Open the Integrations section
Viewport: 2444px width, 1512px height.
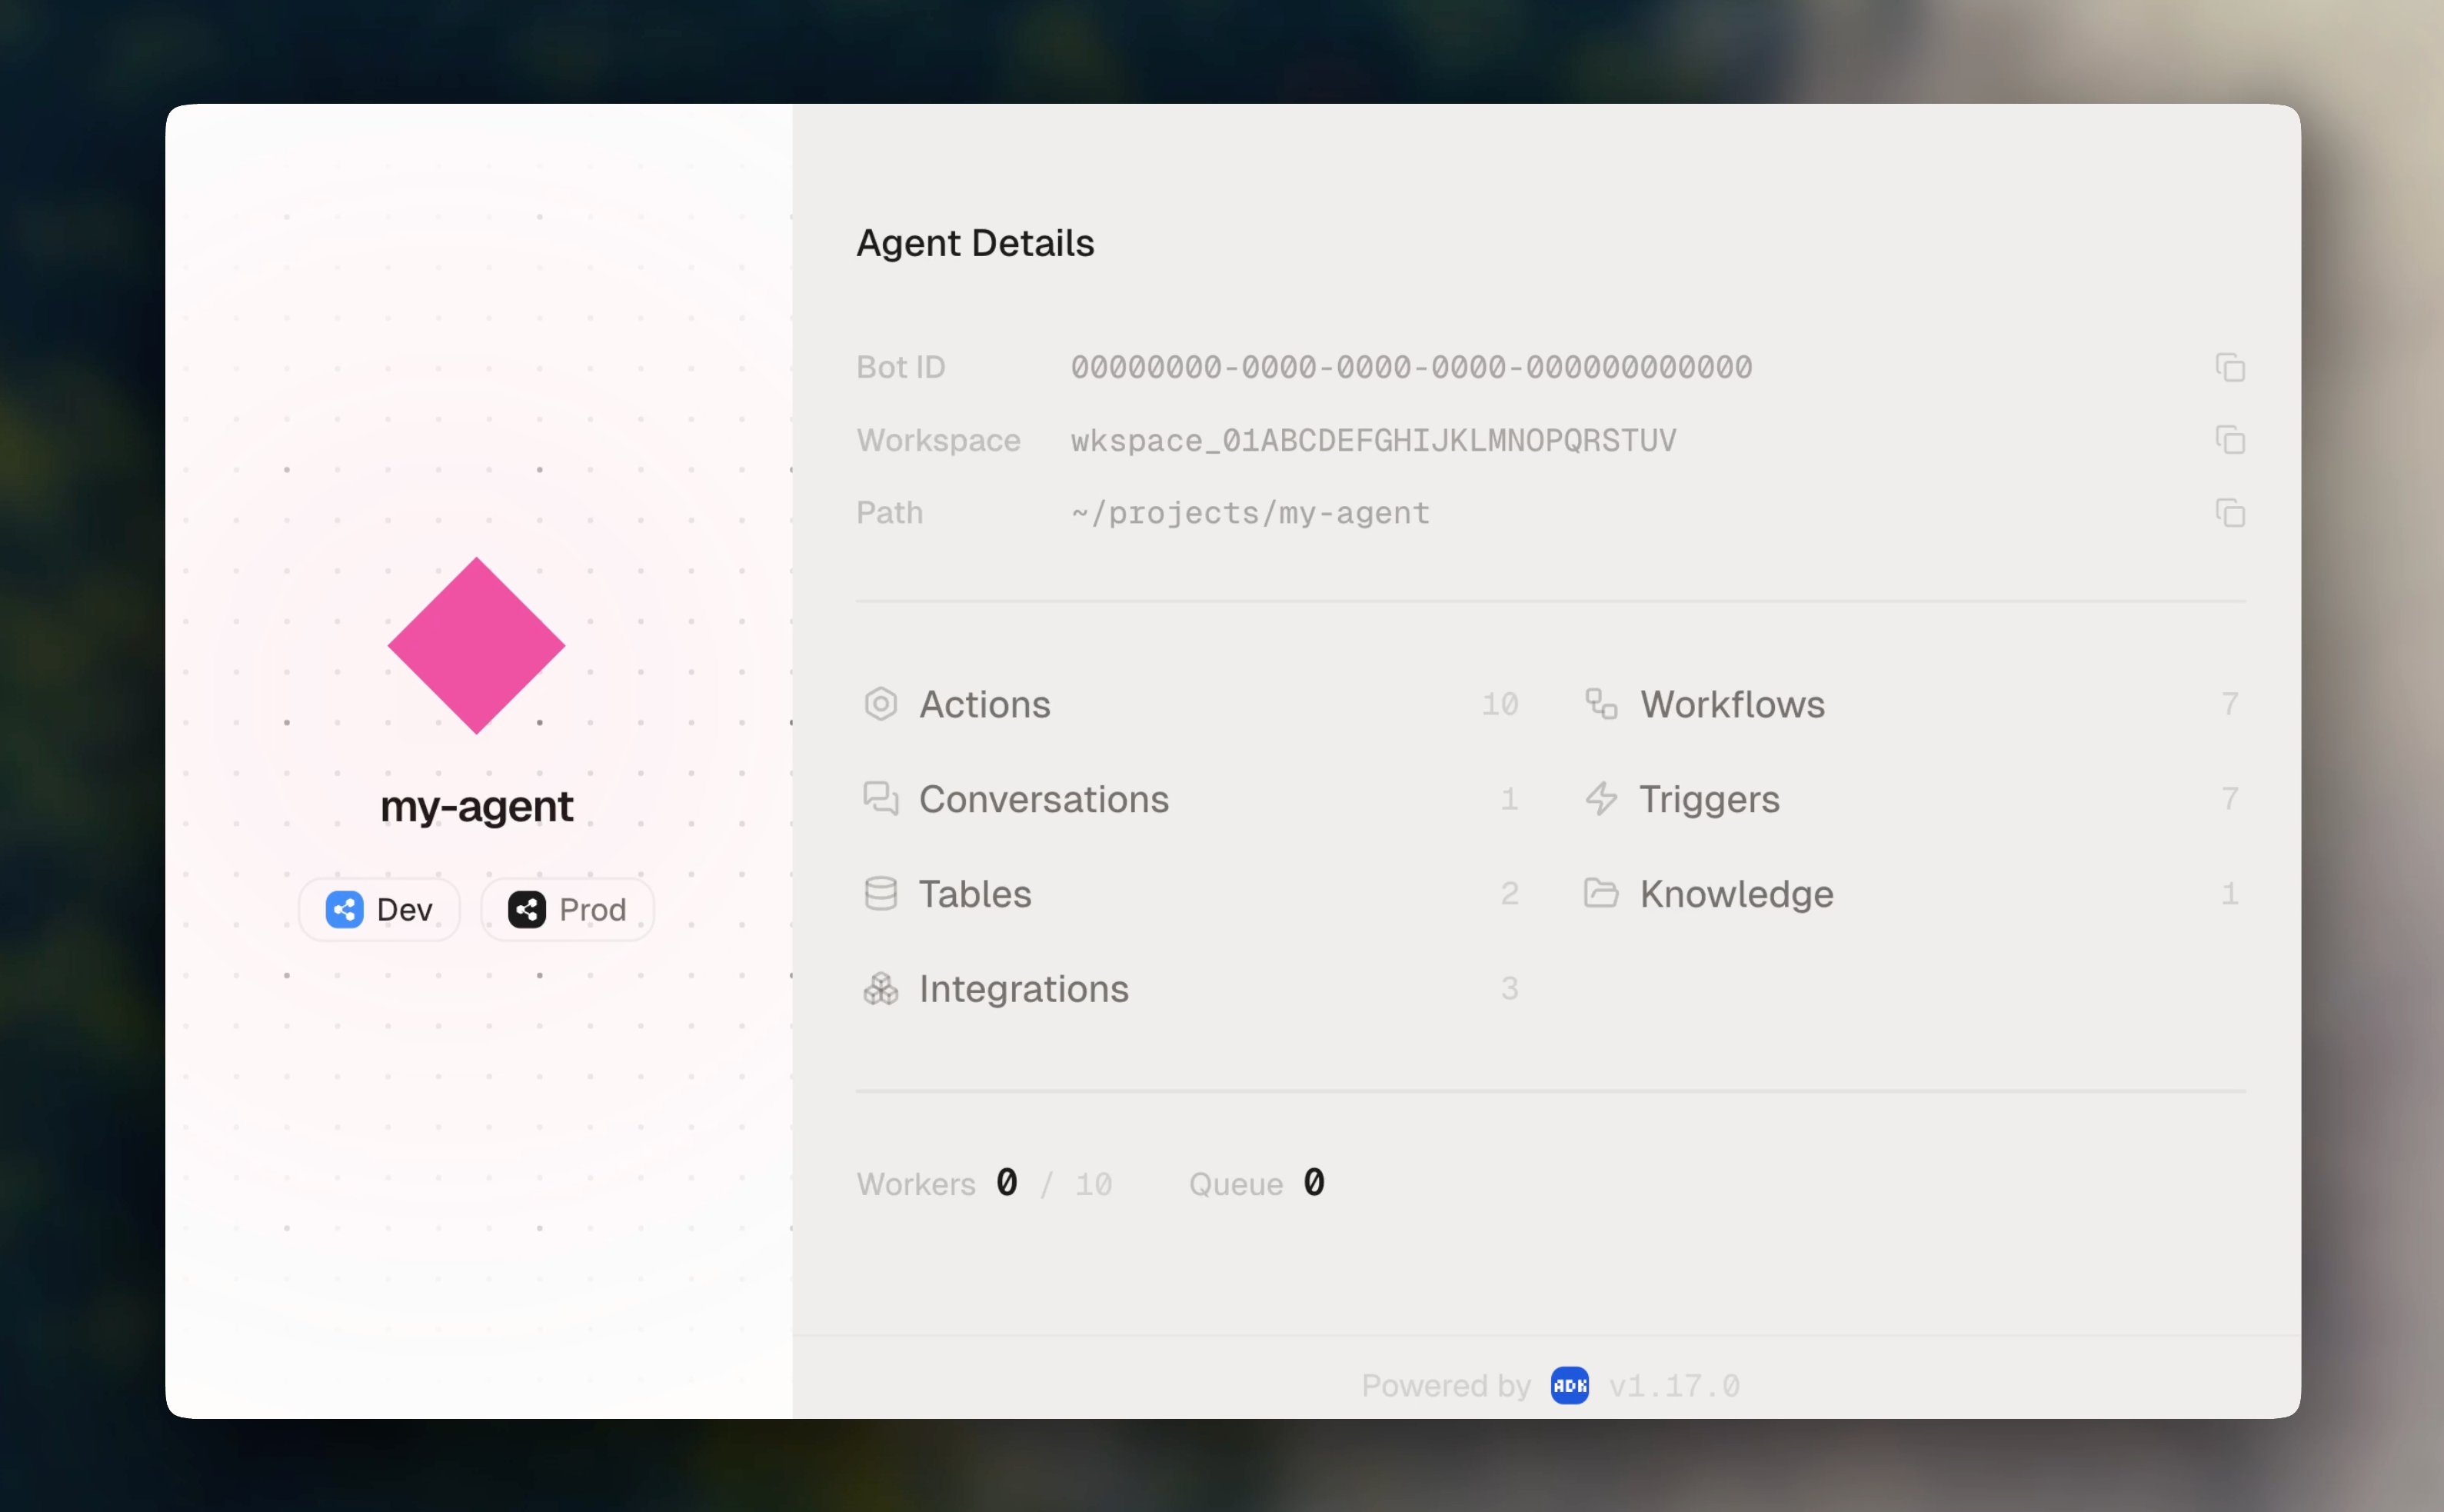click(1190, 988)
